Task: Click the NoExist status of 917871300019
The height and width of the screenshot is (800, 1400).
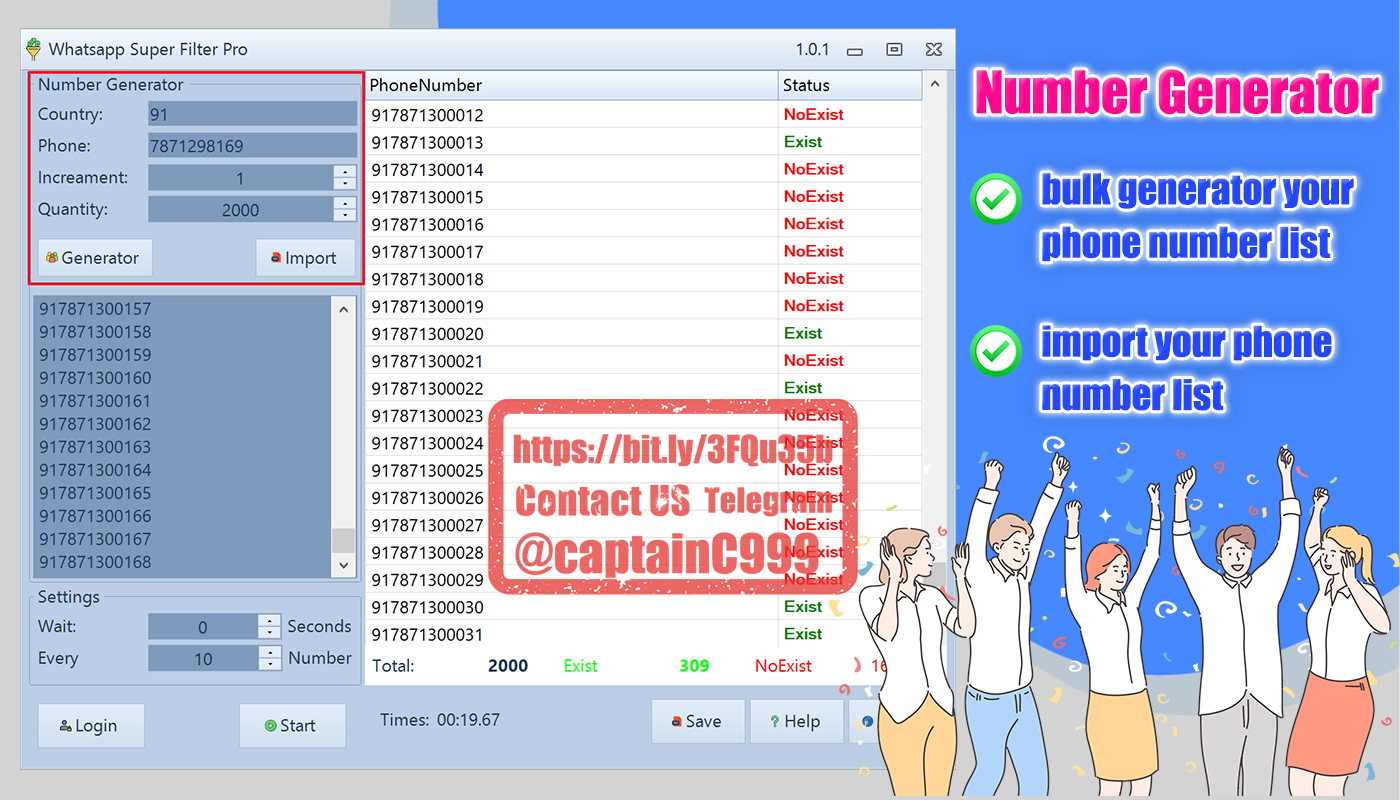Action: pos(814,306)
